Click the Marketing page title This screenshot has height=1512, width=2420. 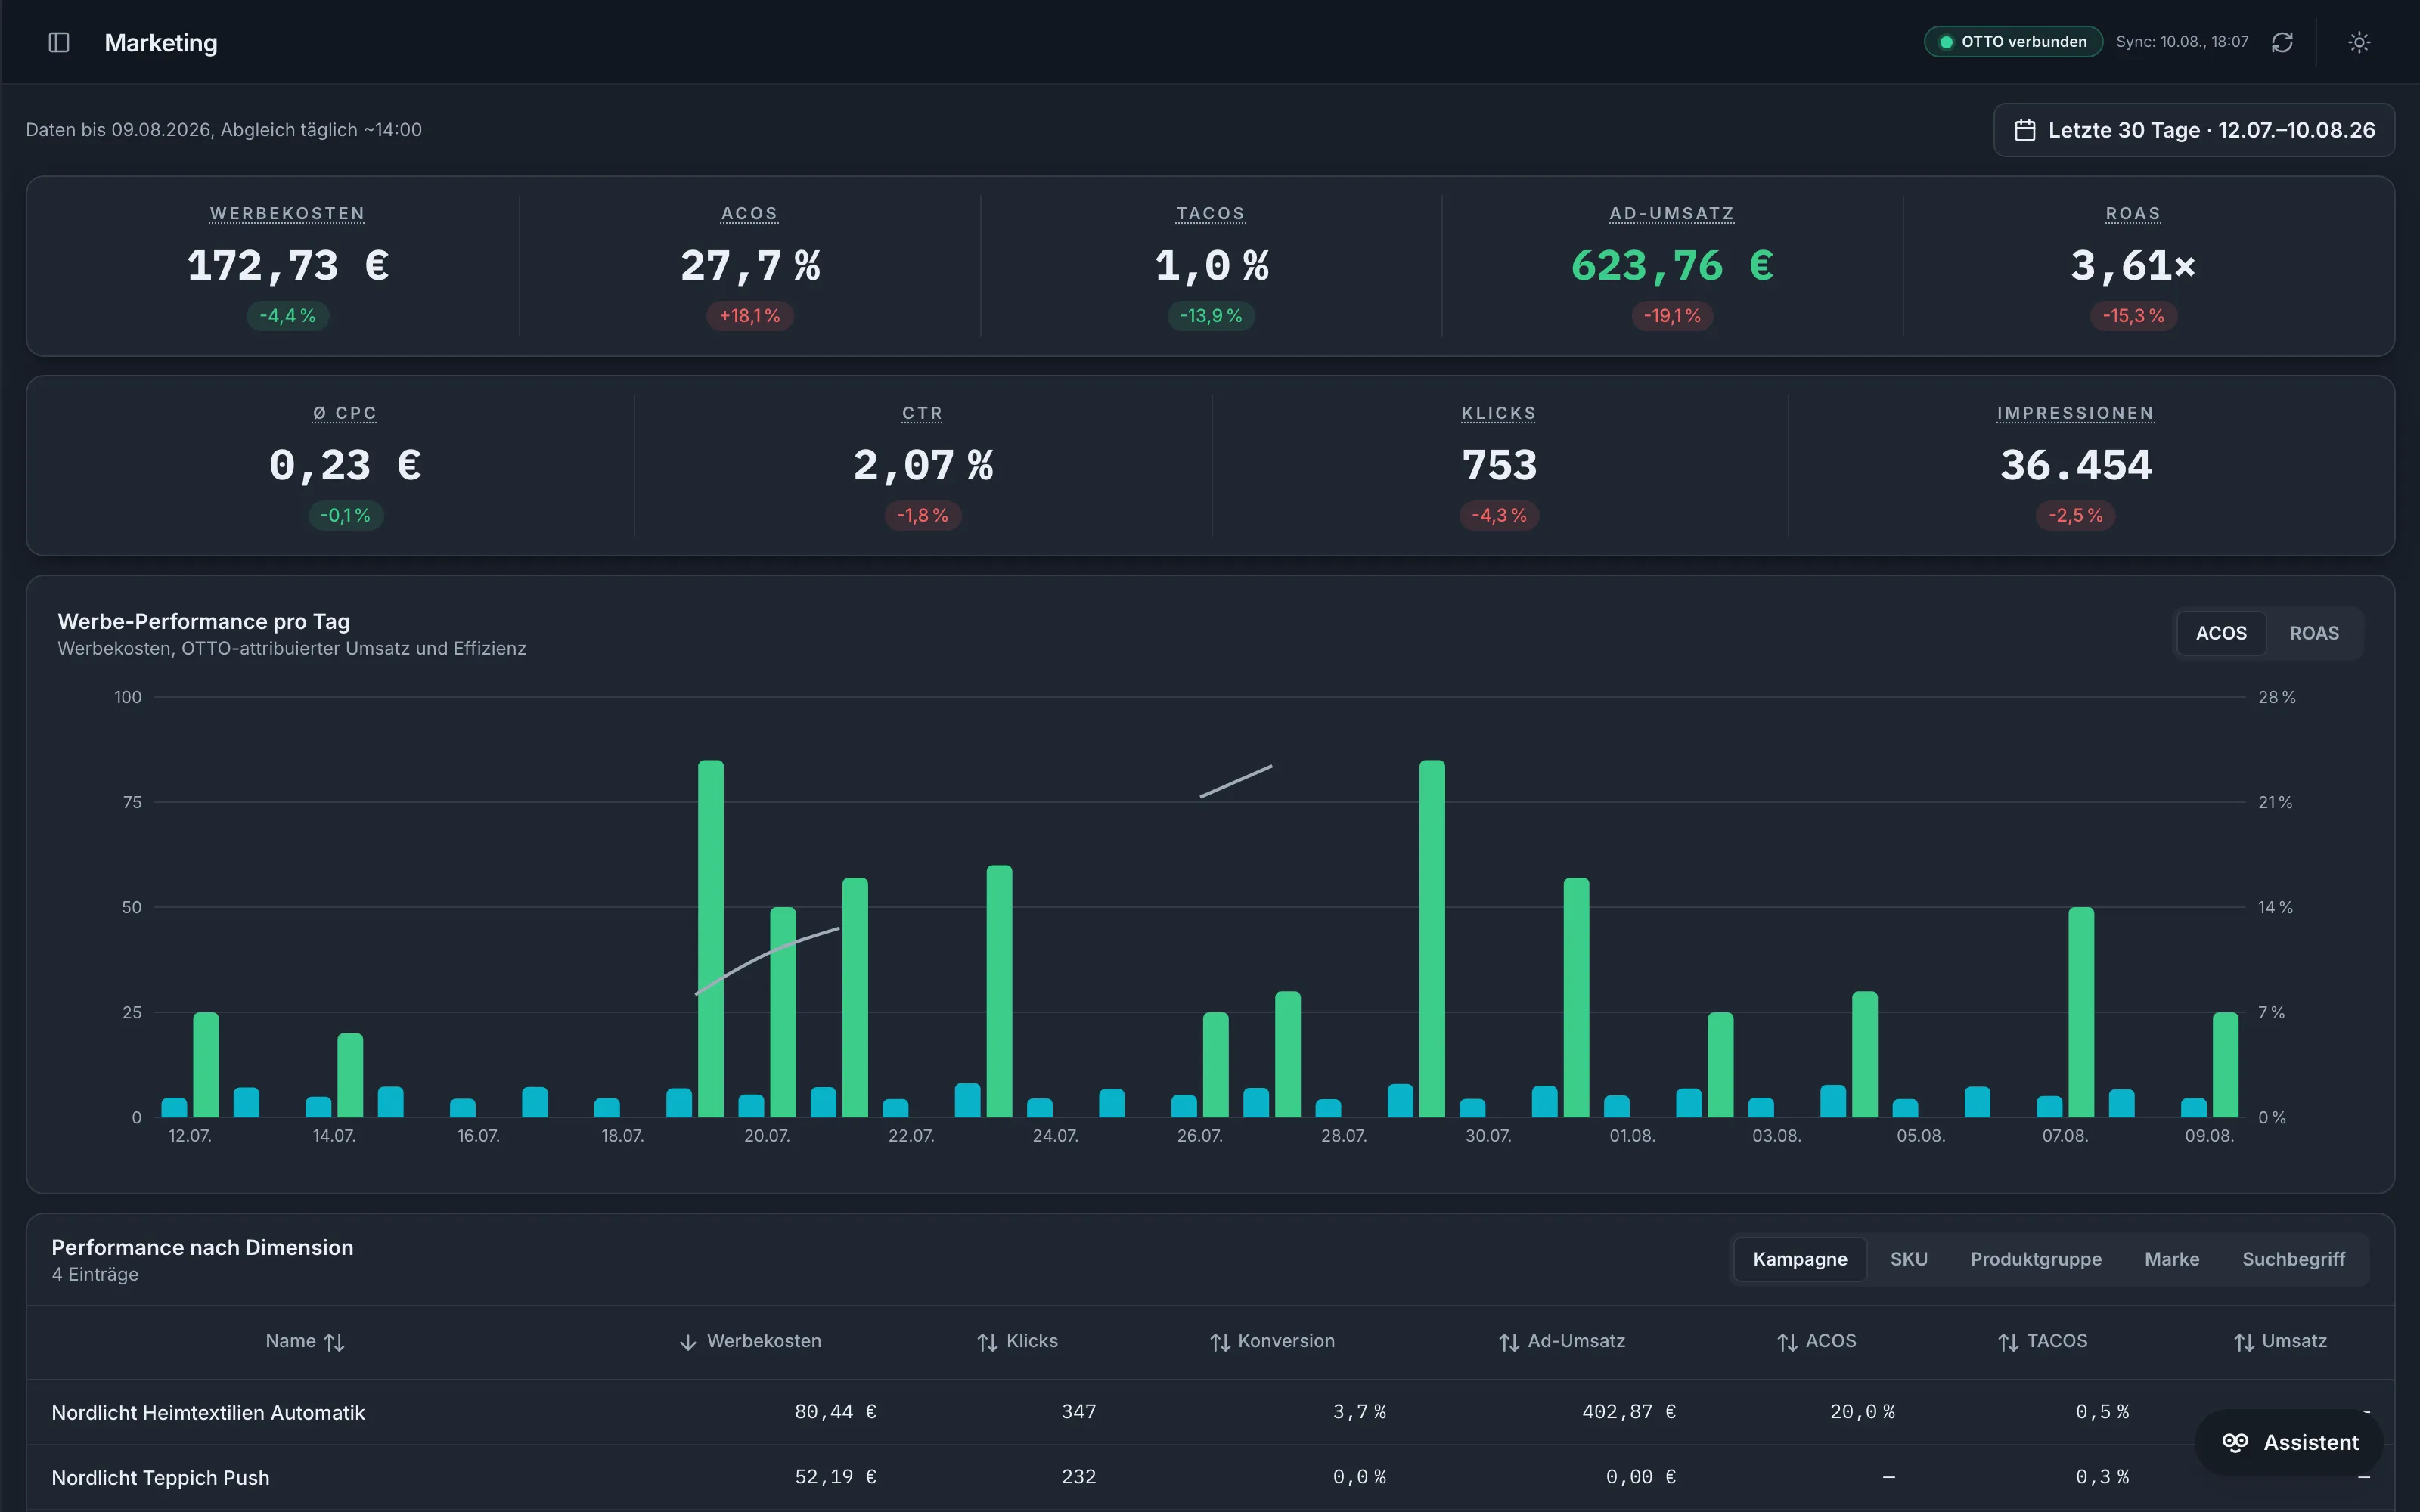(161, 43)
